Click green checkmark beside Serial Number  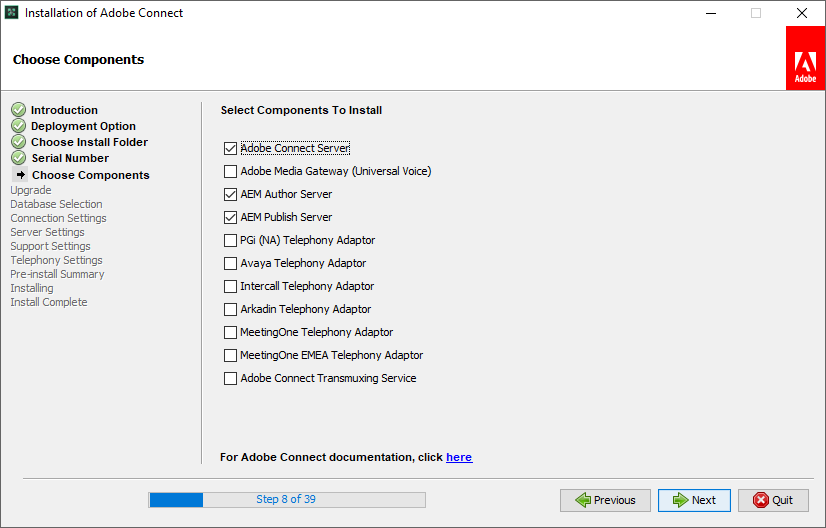(x=18, y=158)
